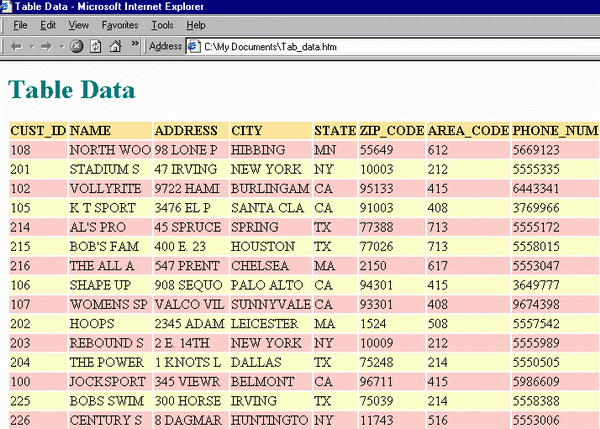The image size is (600, 429).
Task: Select cell SHAPE UP
Action: click(x=110, y=285)
